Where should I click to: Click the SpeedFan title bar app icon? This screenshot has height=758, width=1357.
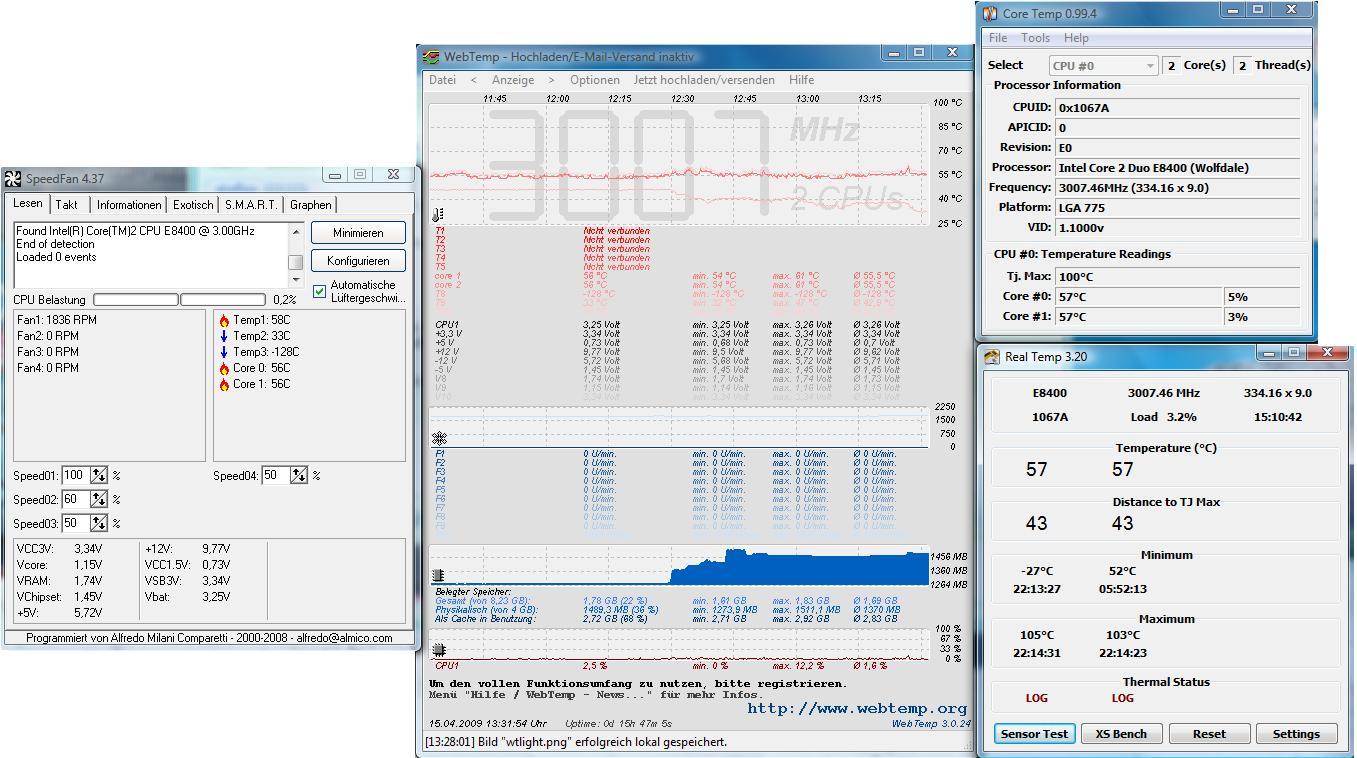[x=13, y=178]
